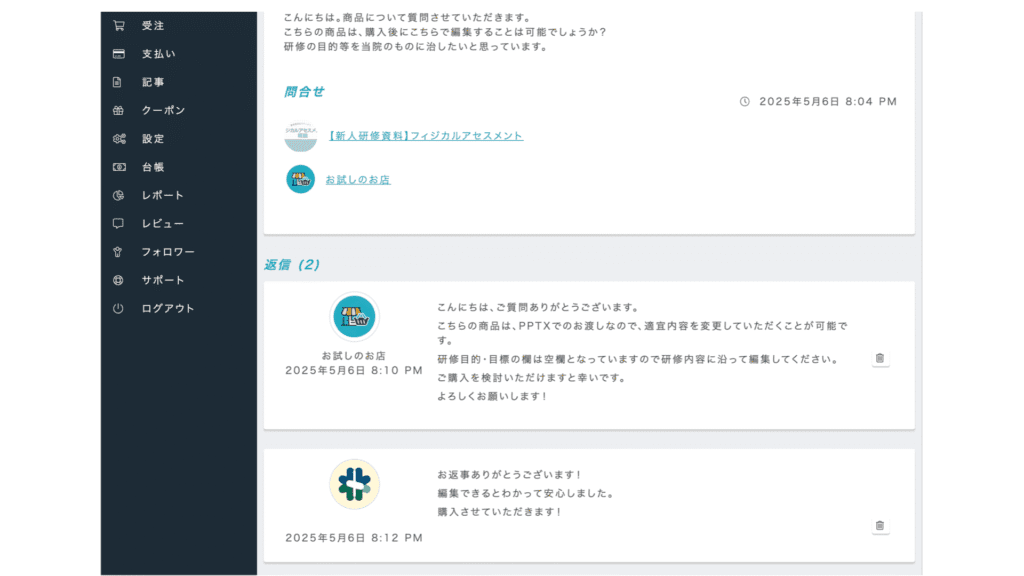Click the gears icon for 設定
This screenshot has height=576, width=1024.
click(119, 138)
